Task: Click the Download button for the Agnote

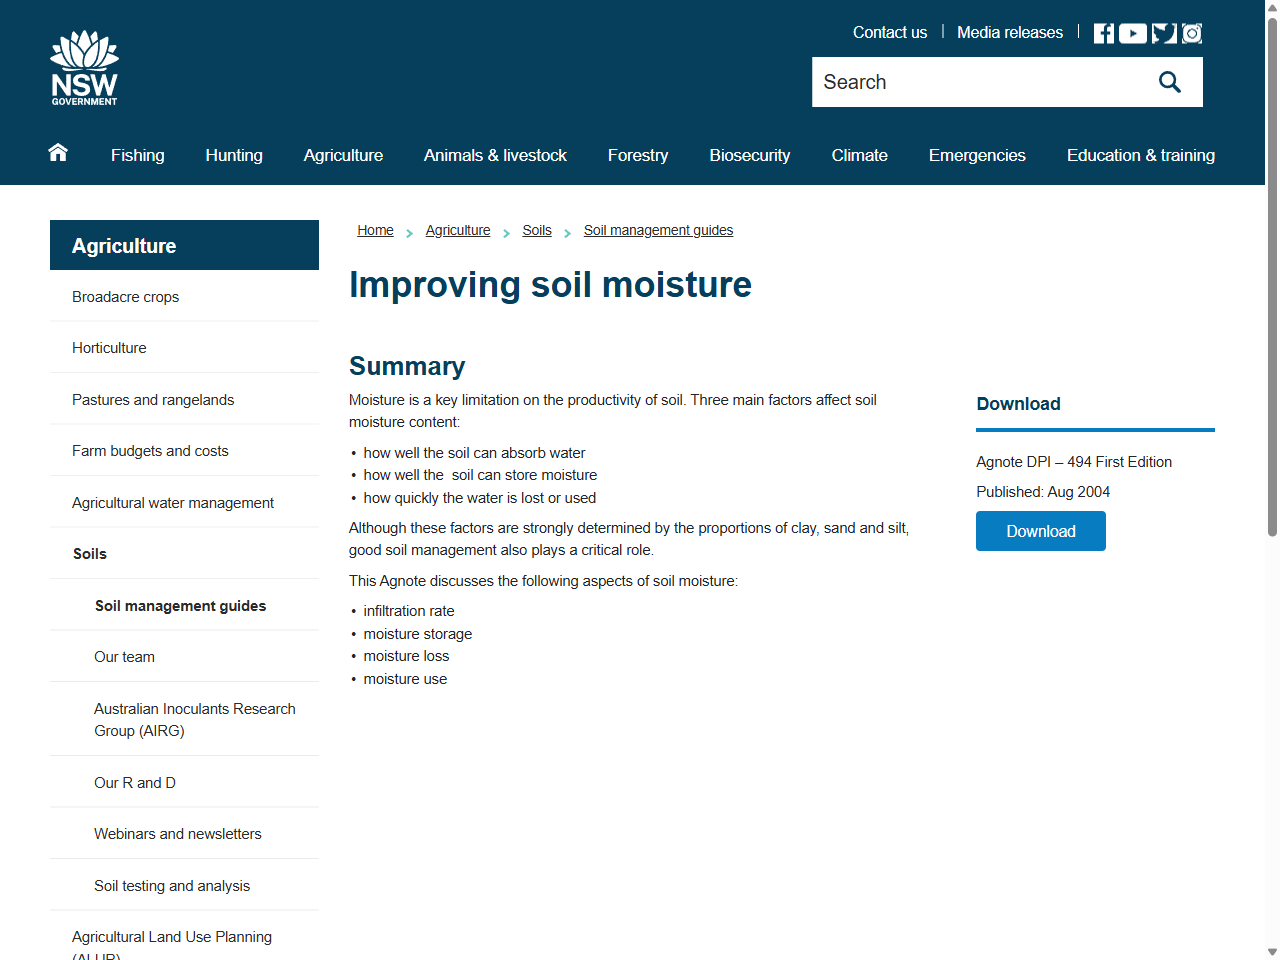Action: tap(1040, 531)
